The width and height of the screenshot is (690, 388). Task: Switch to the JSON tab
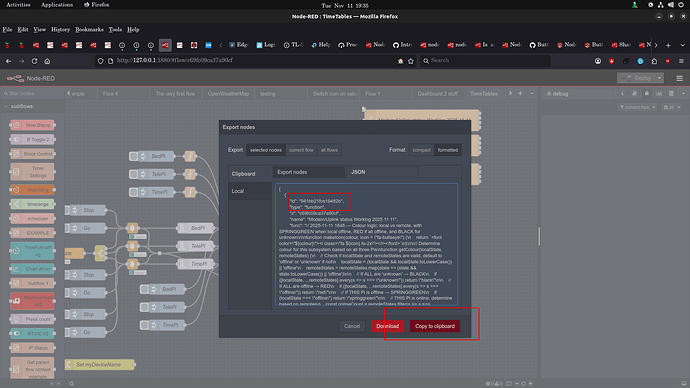coord(382,172)
